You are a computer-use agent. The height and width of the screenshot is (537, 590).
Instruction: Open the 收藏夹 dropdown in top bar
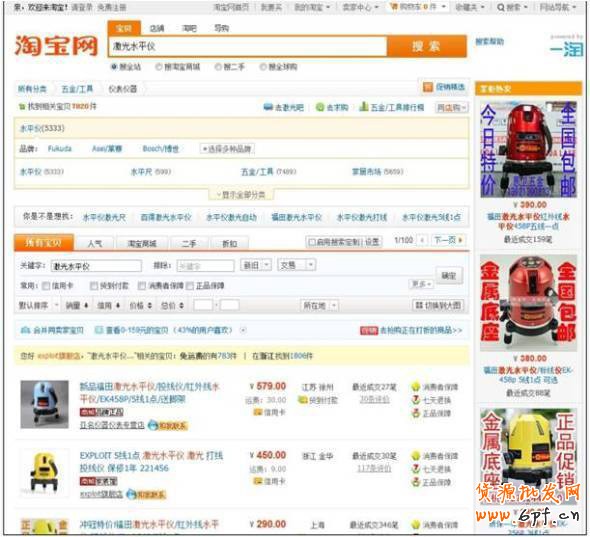[x=470, y=7]
